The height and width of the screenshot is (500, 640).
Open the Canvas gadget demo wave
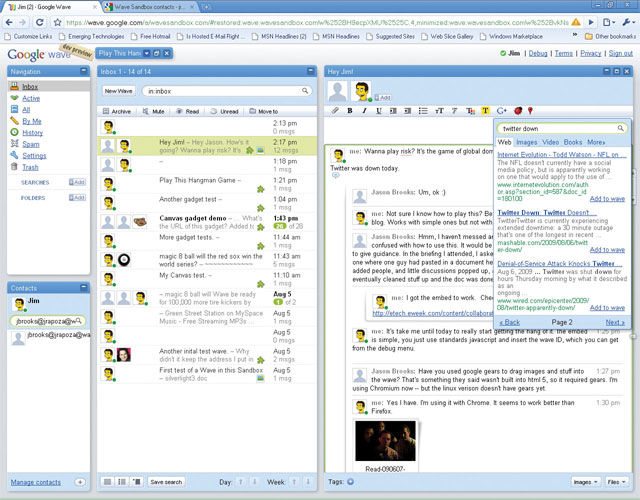(207, 222)
